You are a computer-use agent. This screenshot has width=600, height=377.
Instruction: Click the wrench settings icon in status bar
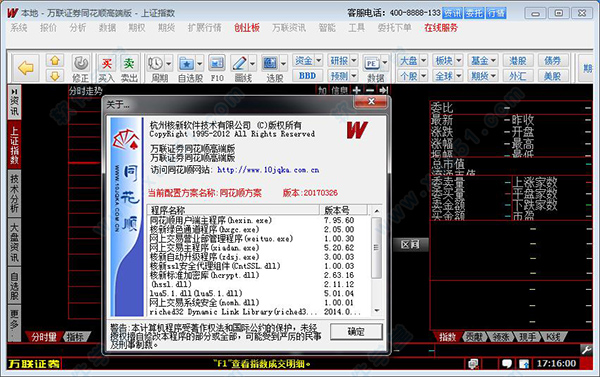click(586, 349)
